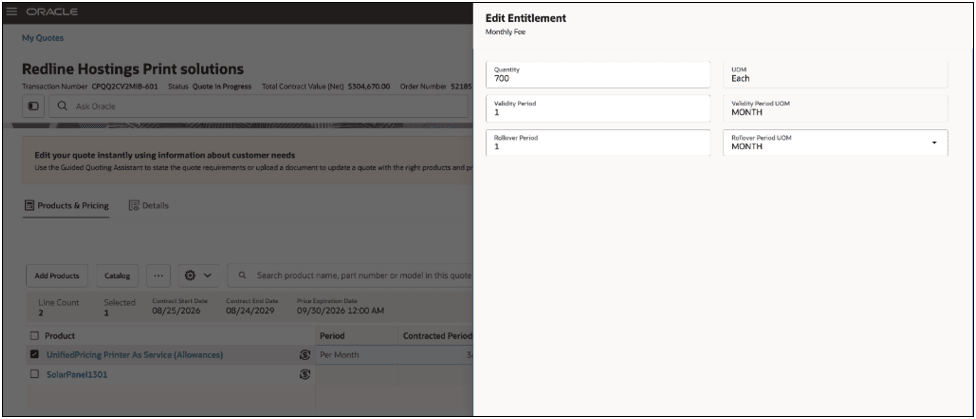The image size is (976, 419).
Task: Click the subscription icon on UnifiedPricing Printer row
Action: point(304,355)
